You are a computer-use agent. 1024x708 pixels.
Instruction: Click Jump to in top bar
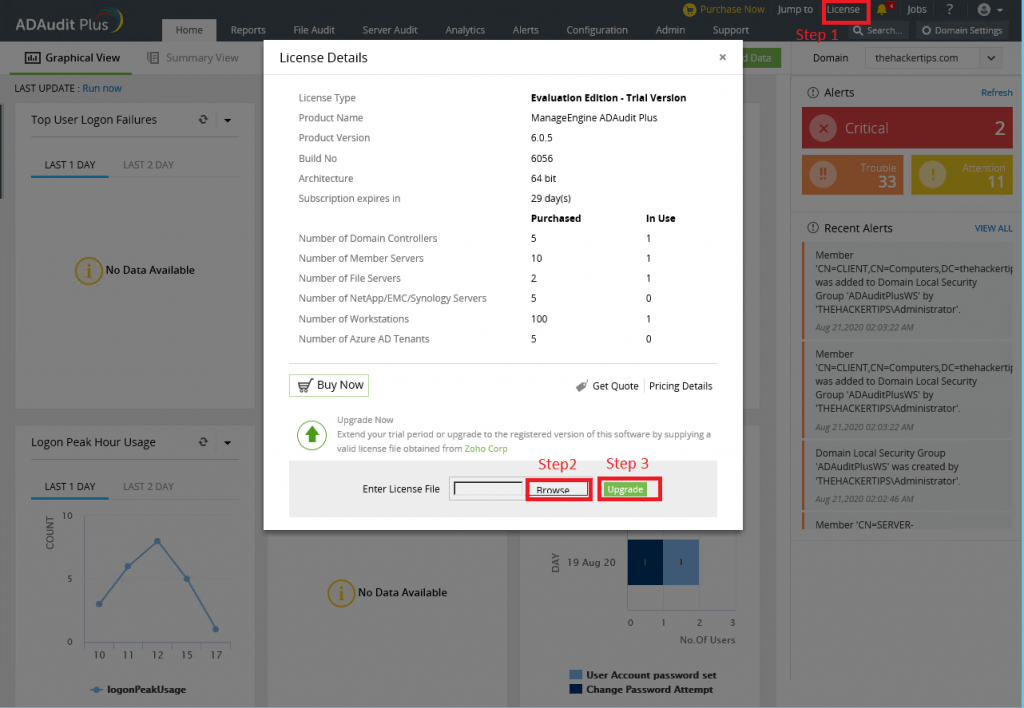coord(795,9)
